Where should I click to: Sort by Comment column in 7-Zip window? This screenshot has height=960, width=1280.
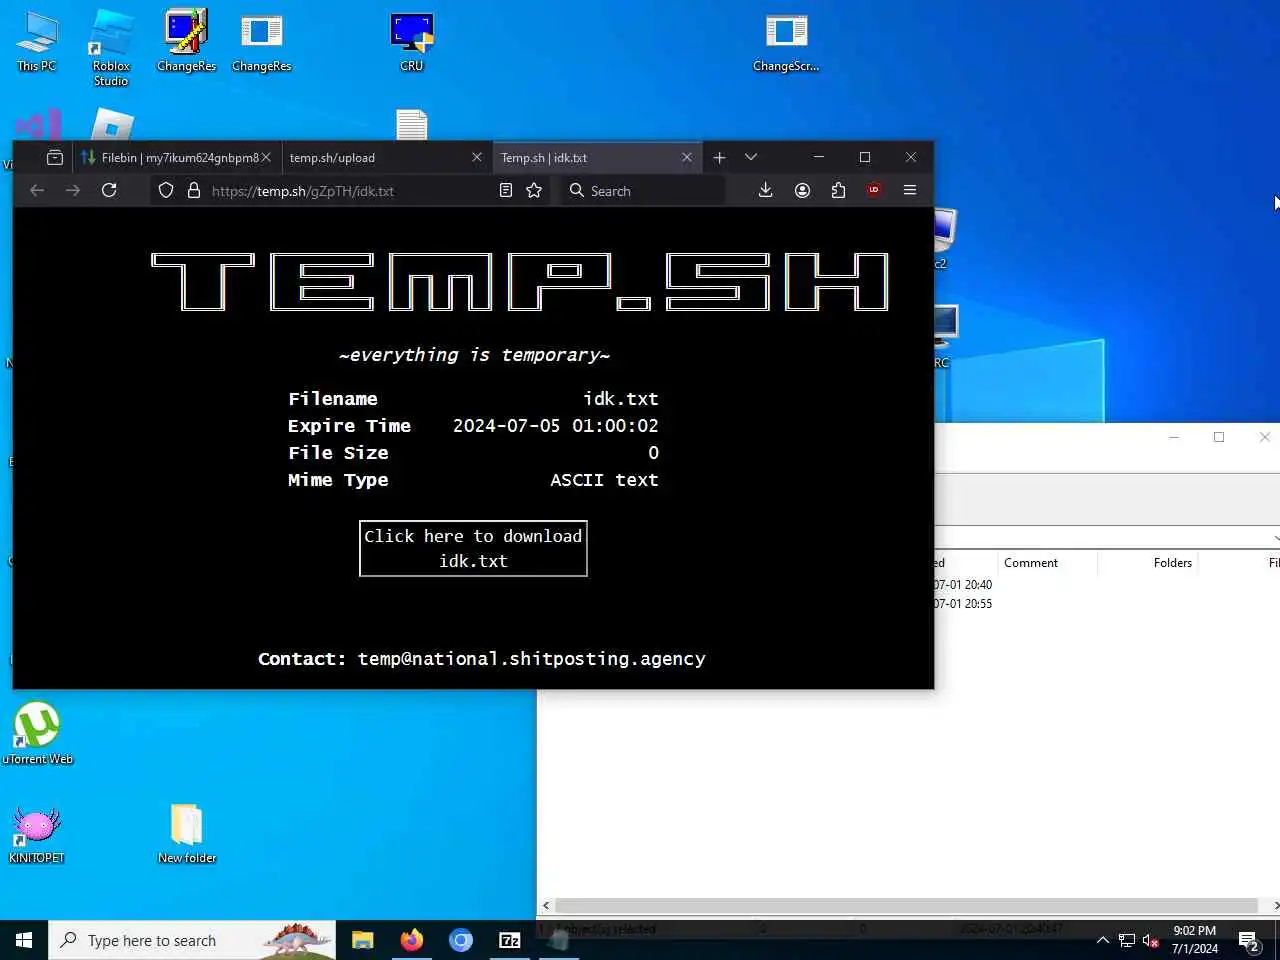[1046, 563]
